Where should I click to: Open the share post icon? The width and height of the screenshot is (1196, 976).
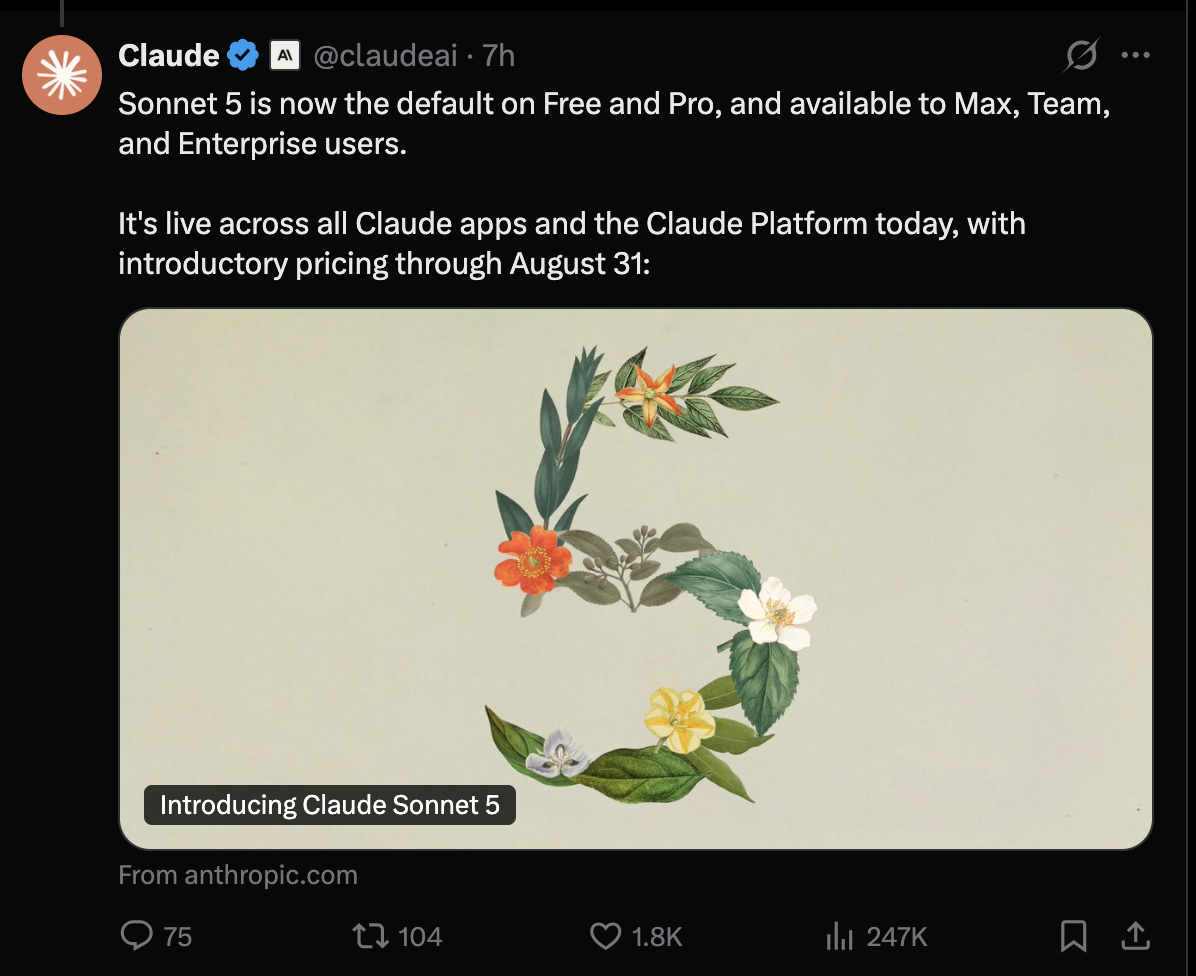pyautogui.click(x=1135, y=936)
